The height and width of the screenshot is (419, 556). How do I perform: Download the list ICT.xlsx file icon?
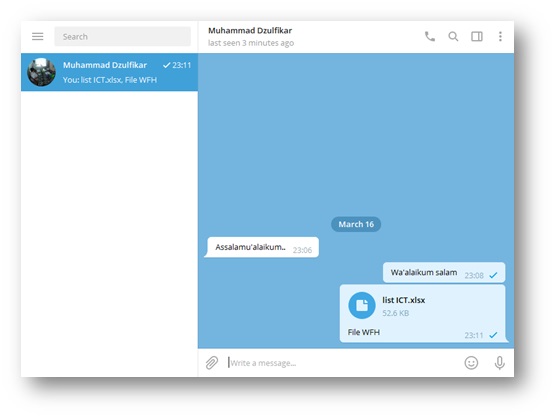click(x=362, y=305)
